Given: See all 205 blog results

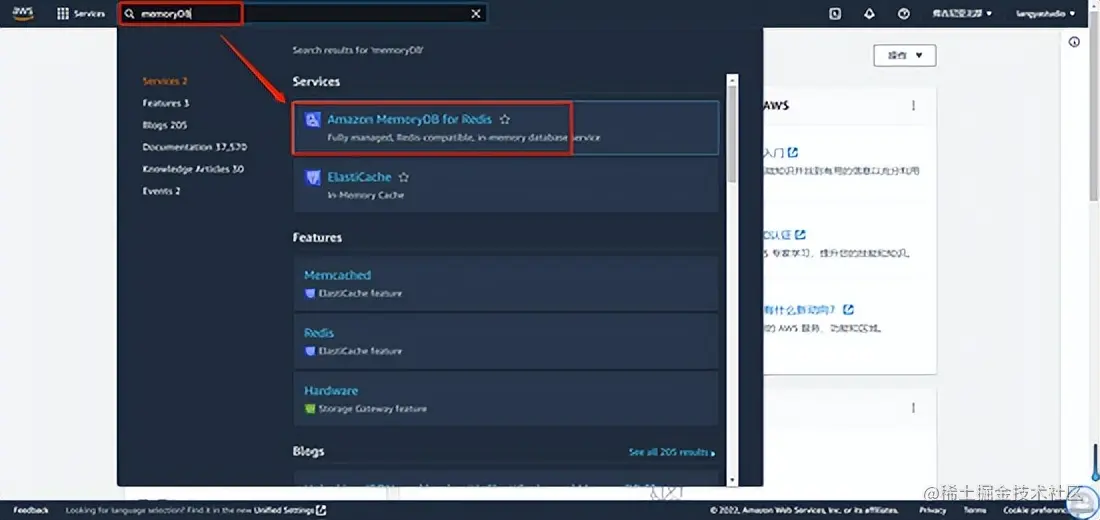Looking at the screenshot, I should [671, 453].
